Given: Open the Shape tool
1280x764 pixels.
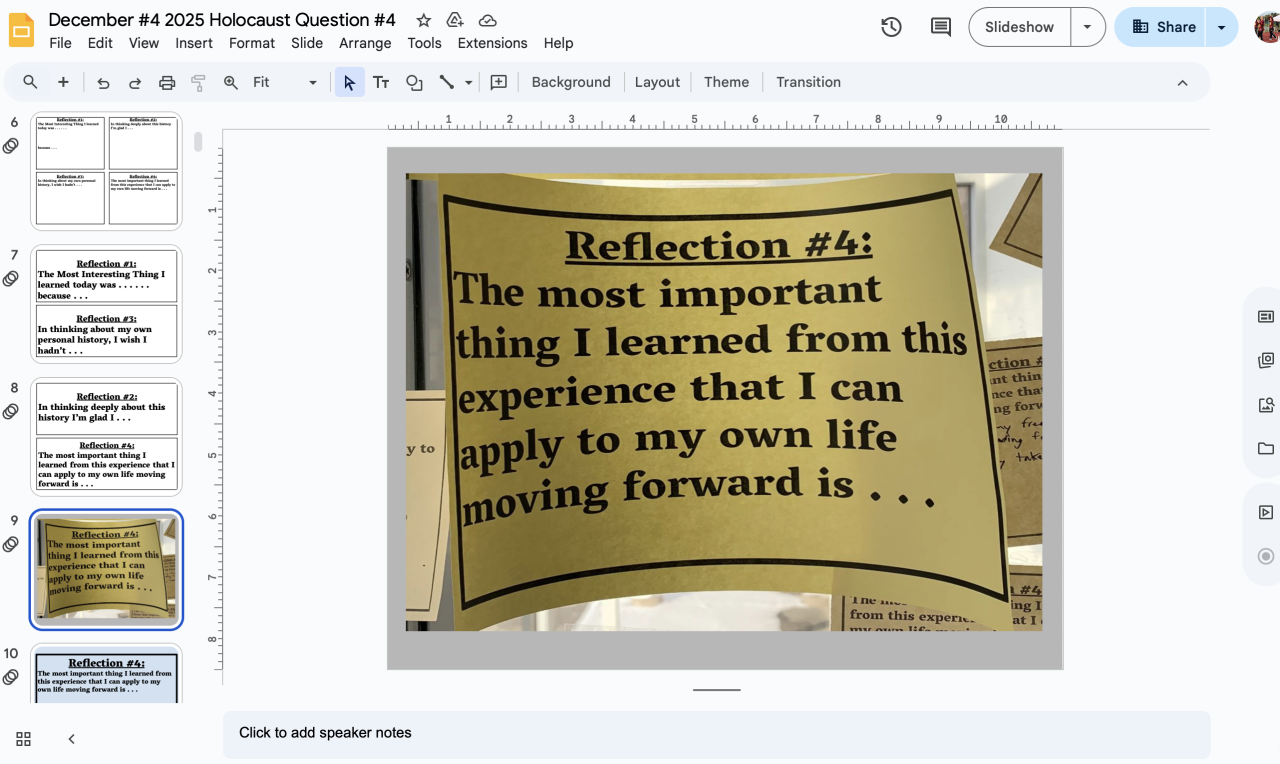Looking at the screenshot, I should tap(414, 83).
